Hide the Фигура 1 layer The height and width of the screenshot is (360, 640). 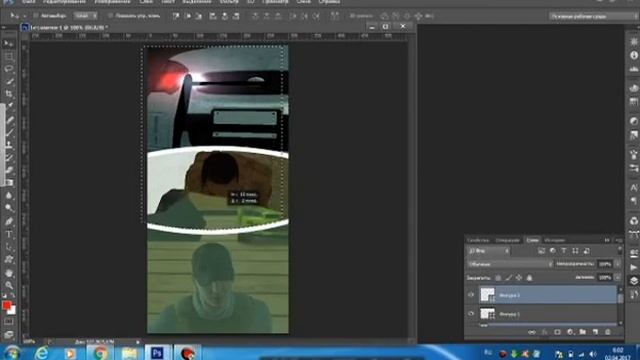tap(471, 314)
